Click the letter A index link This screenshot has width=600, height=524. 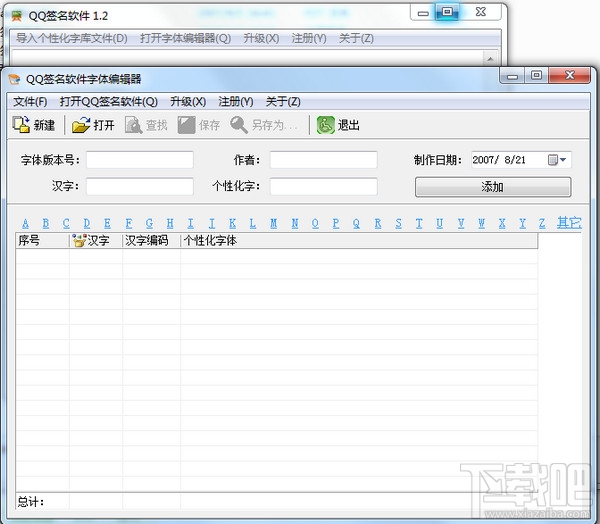(x=25, y=223)
